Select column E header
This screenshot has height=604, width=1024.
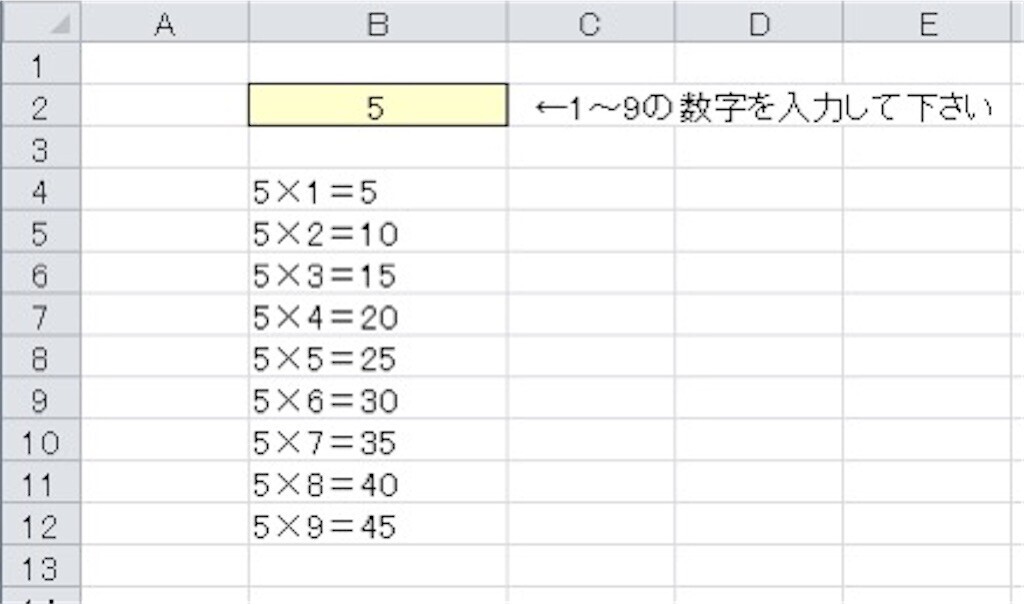coord(928,23)
